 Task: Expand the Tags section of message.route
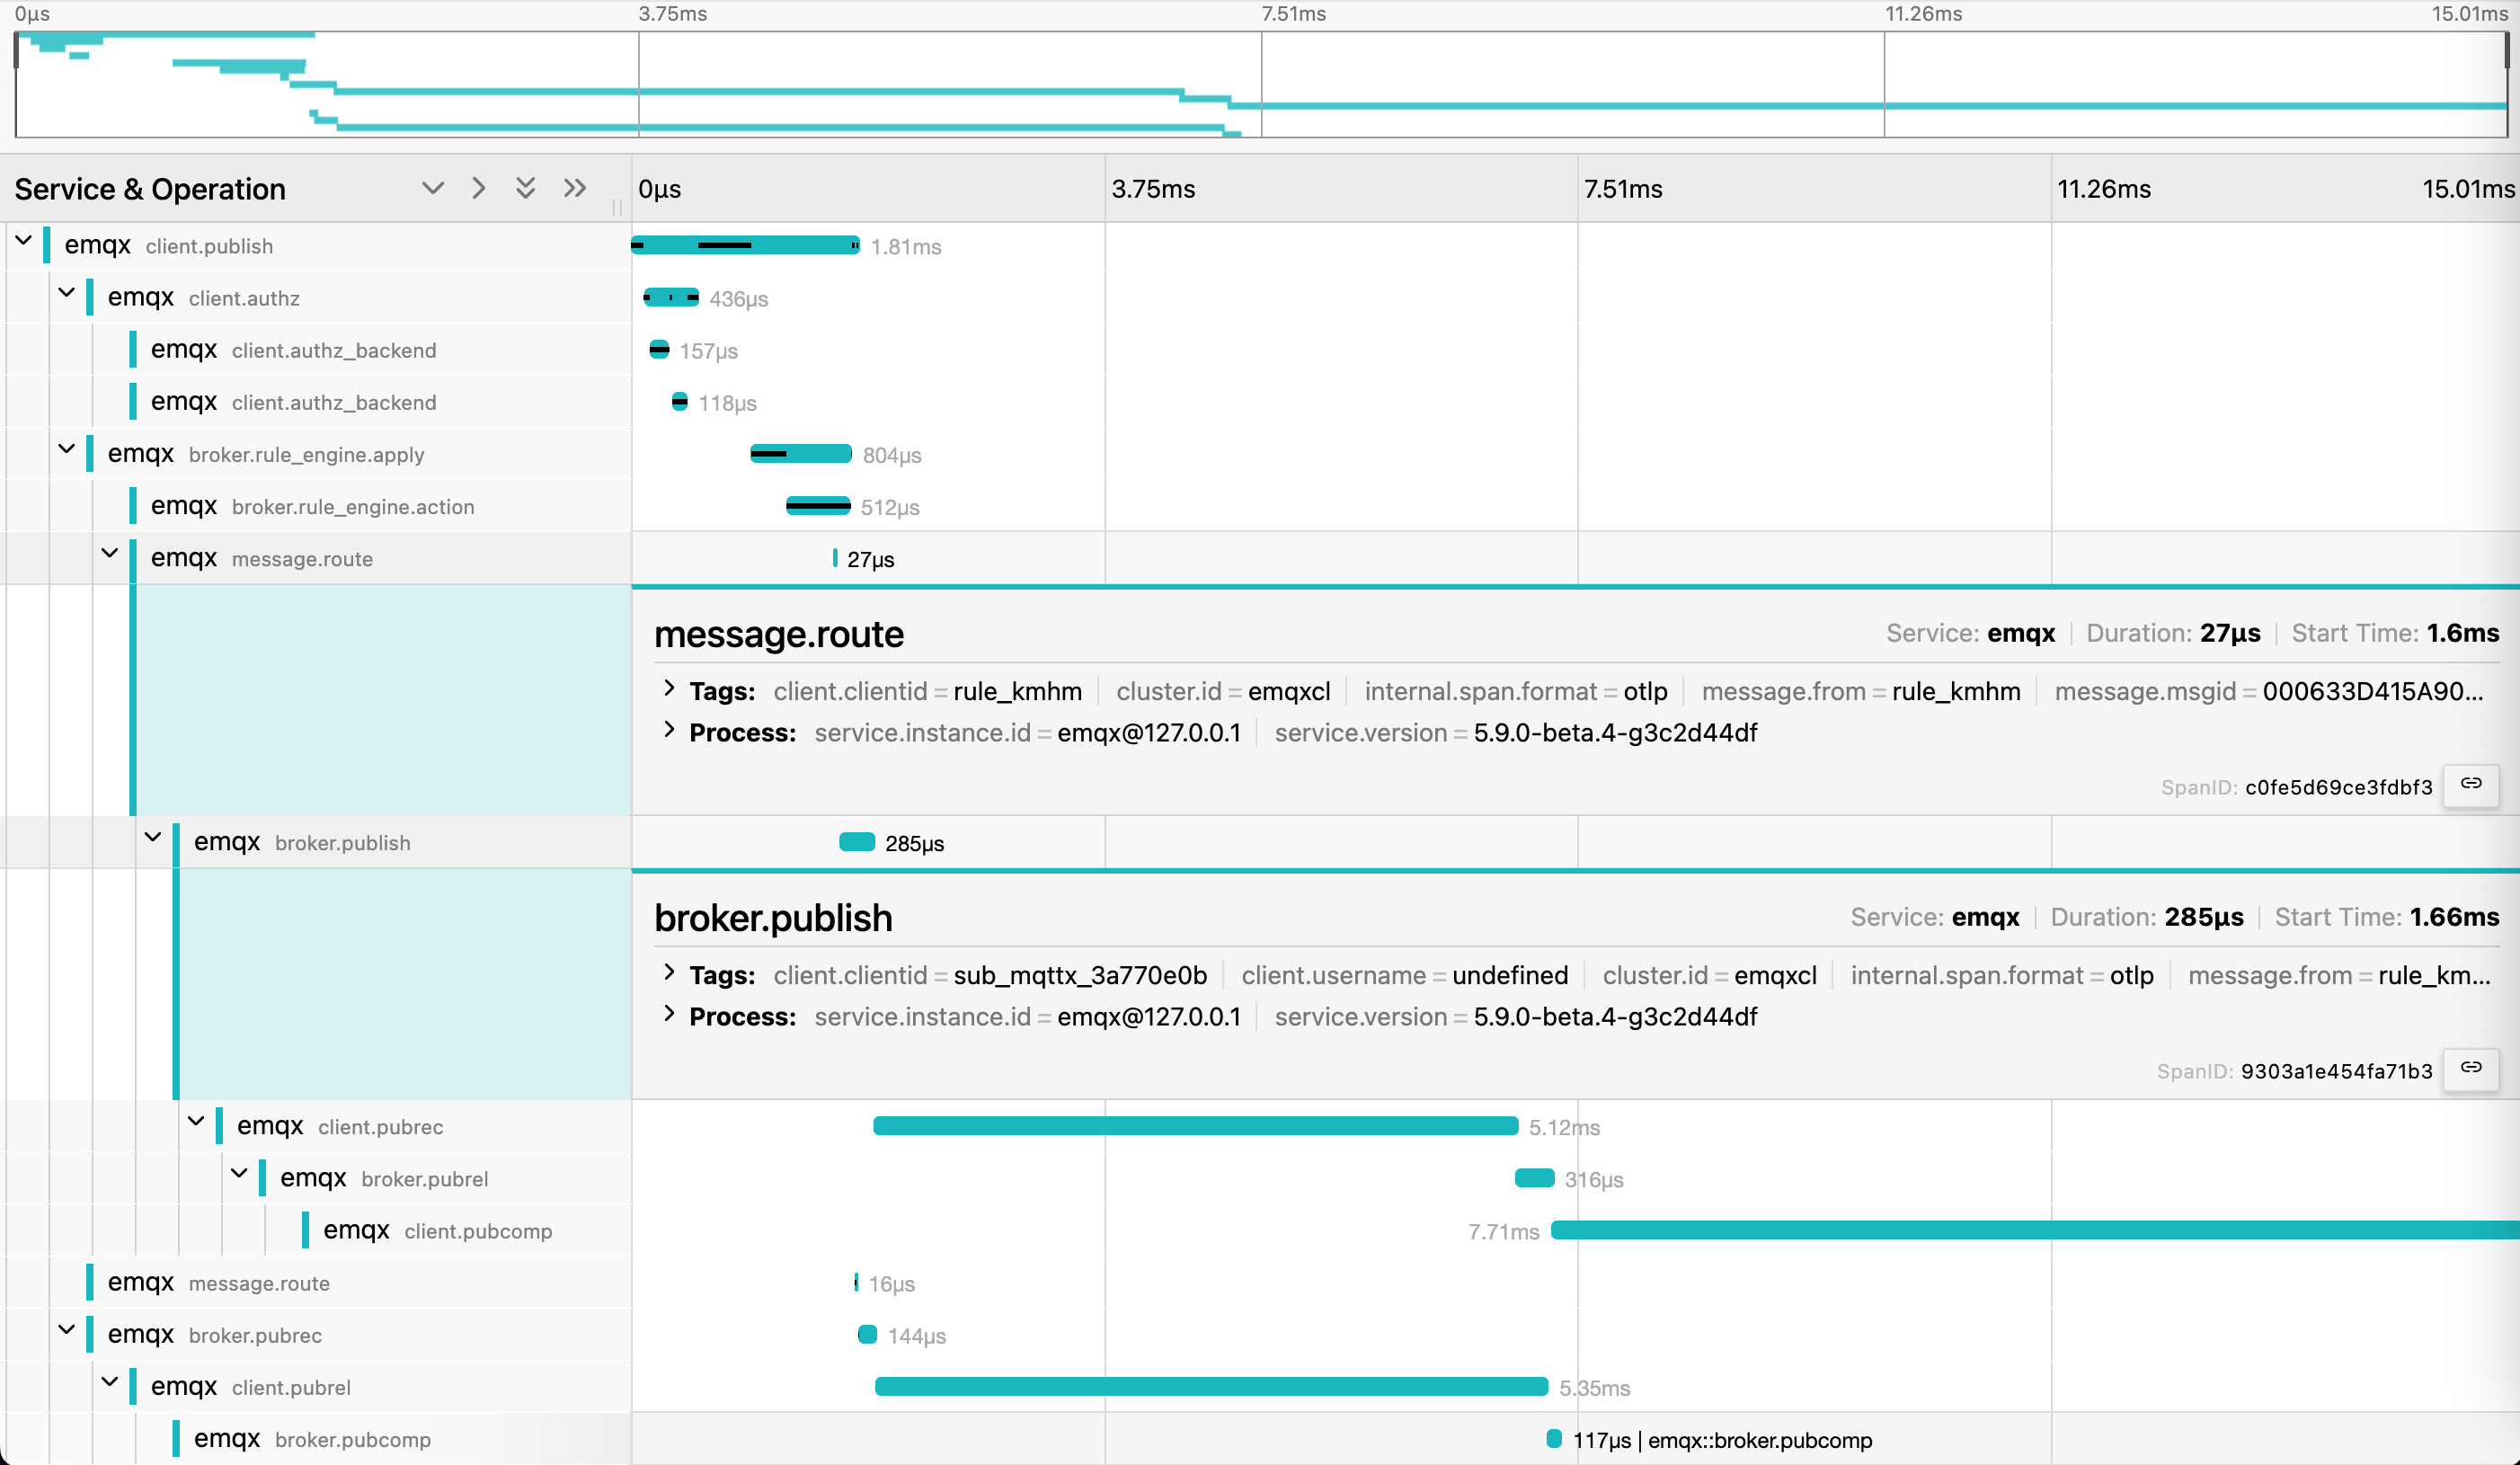click(x=670, y=690)
